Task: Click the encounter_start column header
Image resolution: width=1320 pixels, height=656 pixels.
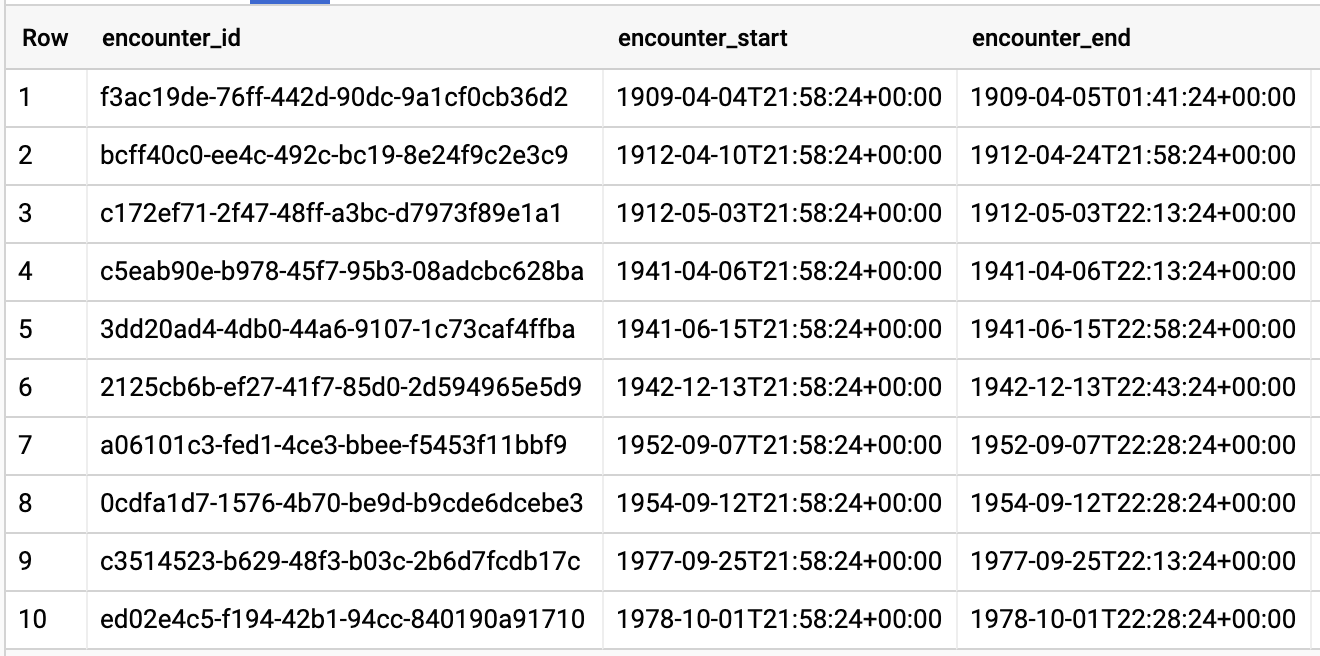Action: (703, 39)
